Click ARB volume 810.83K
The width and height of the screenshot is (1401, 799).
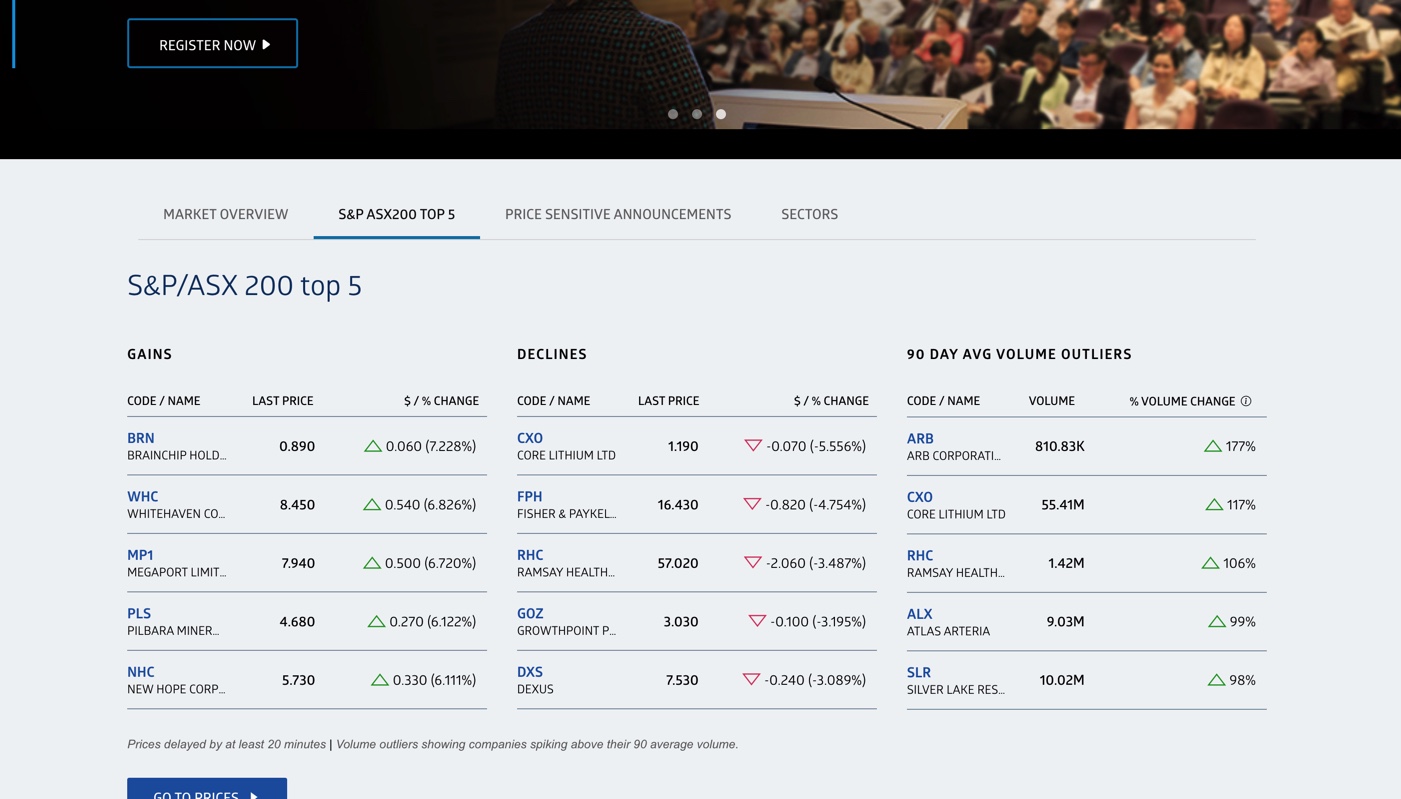[x=1060, y=446]
